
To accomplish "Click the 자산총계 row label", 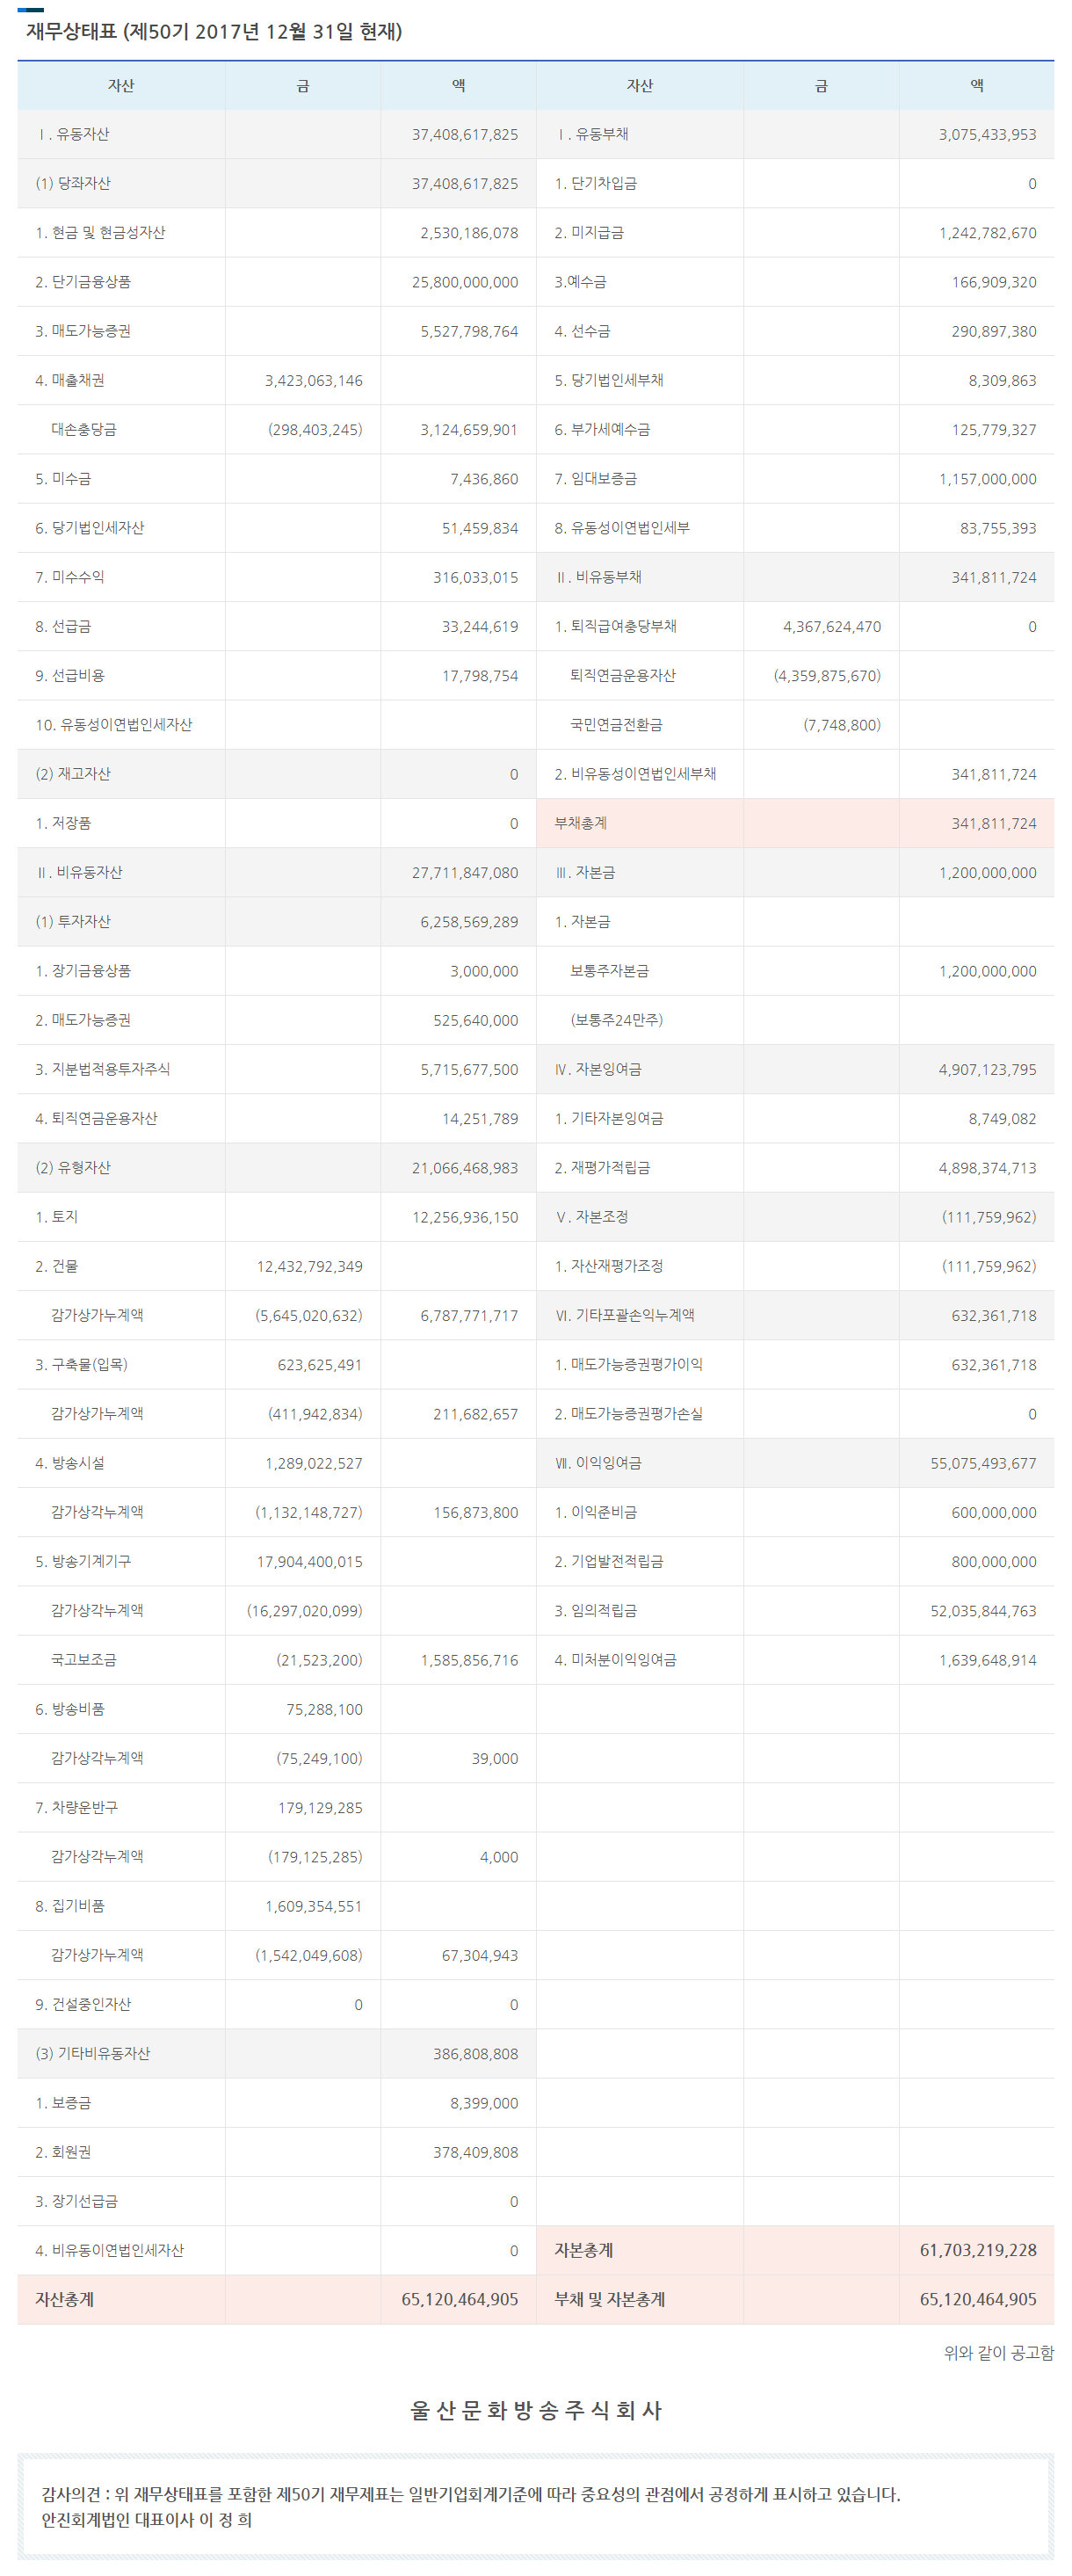I will click(x=65, y=2299).
